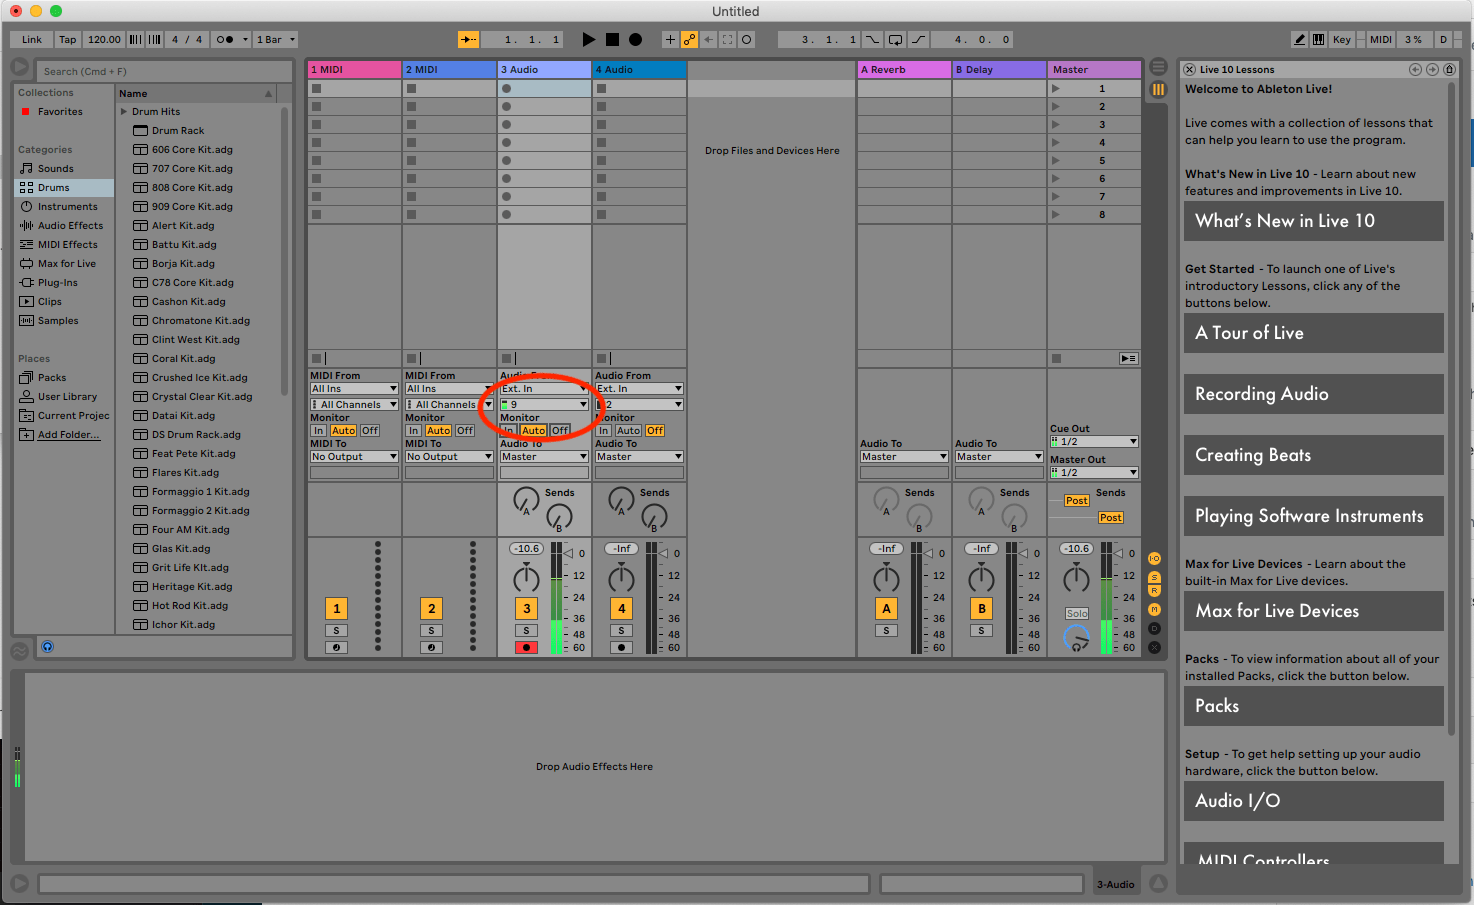Enable Draw Mode with the pencil icon

click(x=1300, y=39)
